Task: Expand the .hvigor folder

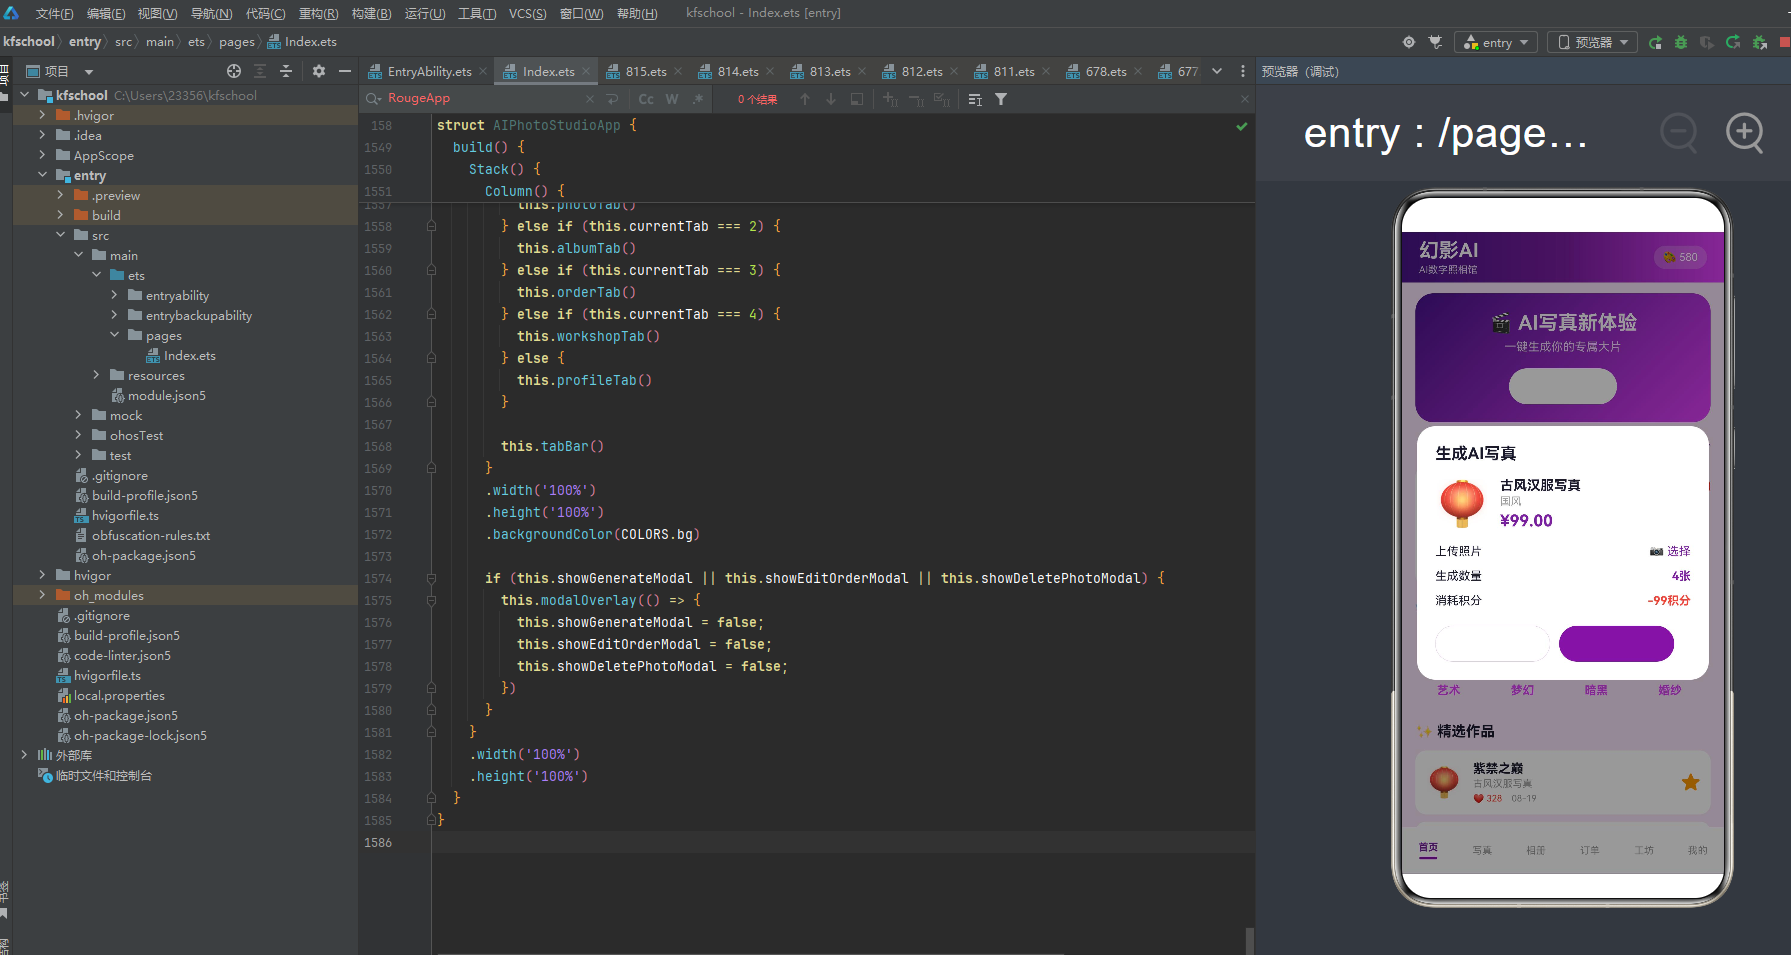Action: tap(42, 115)
